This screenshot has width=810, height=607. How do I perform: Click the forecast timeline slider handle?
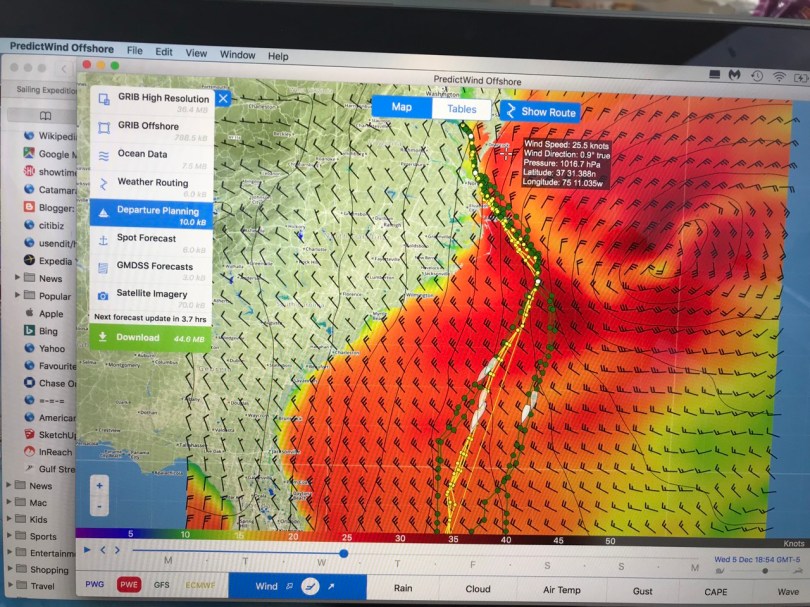[343, 552]
